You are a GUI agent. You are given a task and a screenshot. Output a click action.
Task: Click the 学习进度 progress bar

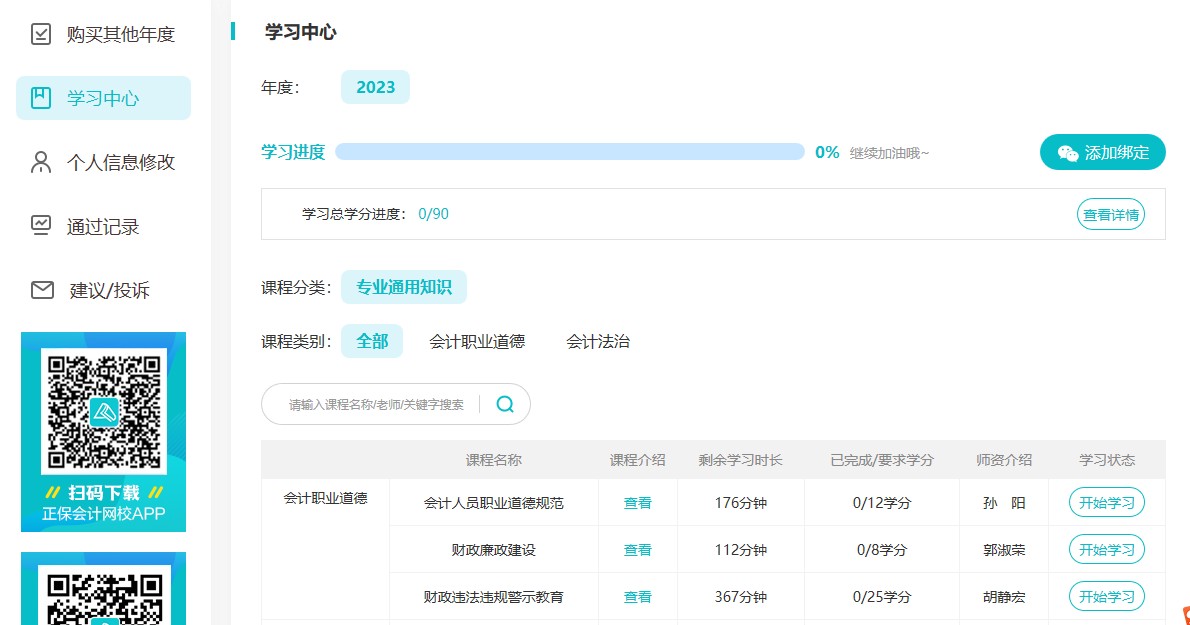(x=569, y=152)
